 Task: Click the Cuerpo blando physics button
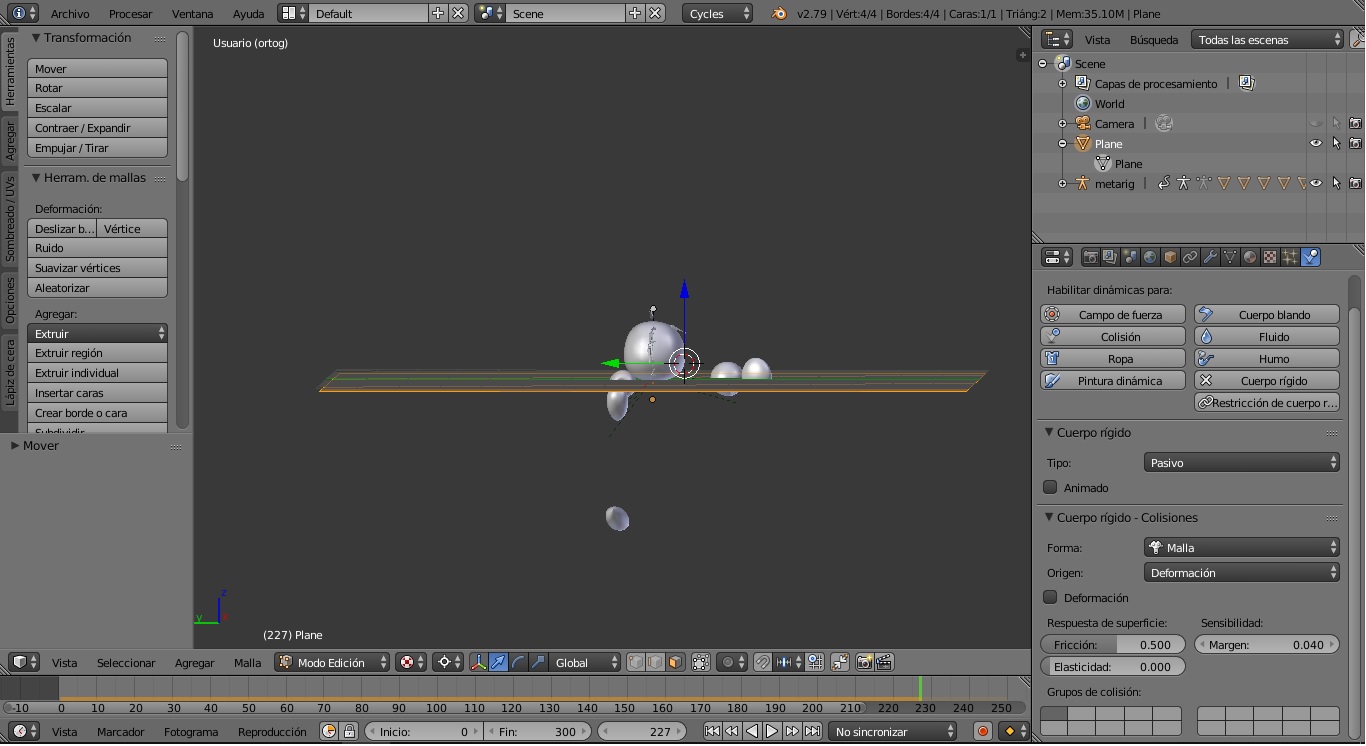coord(1267,315)
